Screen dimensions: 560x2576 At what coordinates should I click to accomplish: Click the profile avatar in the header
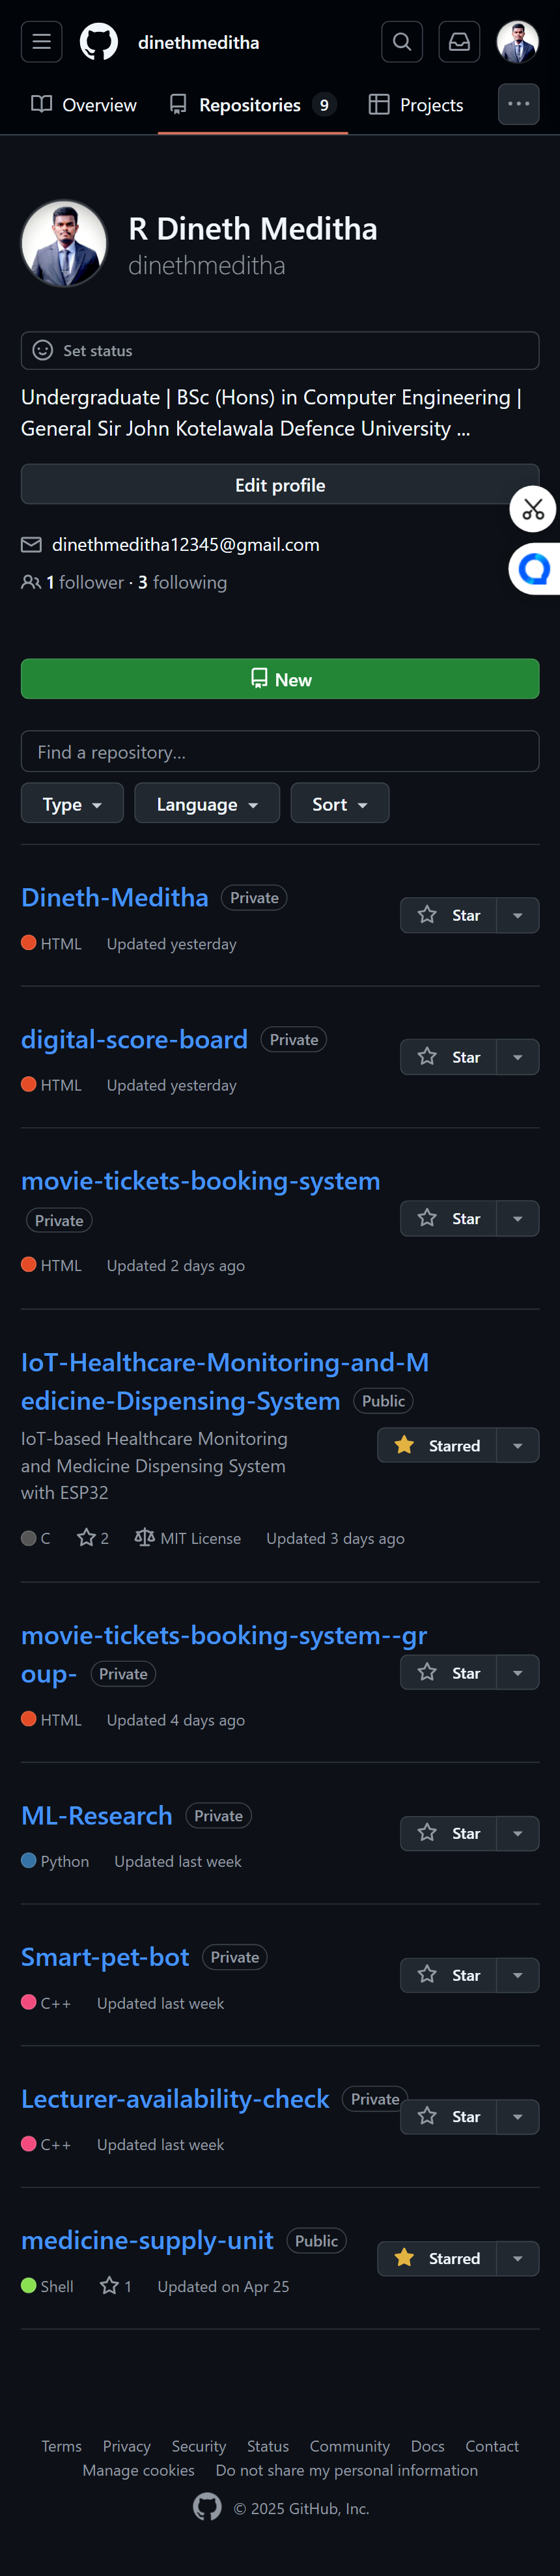518,41
